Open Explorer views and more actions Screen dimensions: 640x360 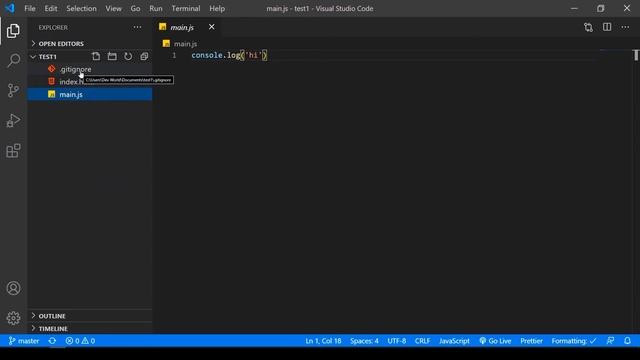tap(137, 27)
